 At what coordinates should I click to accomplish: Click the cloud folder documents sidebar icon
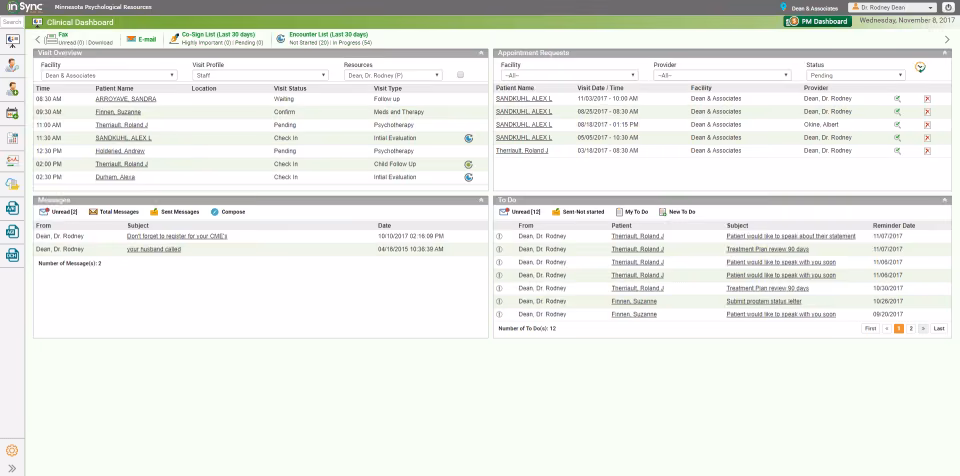[12, 184]
